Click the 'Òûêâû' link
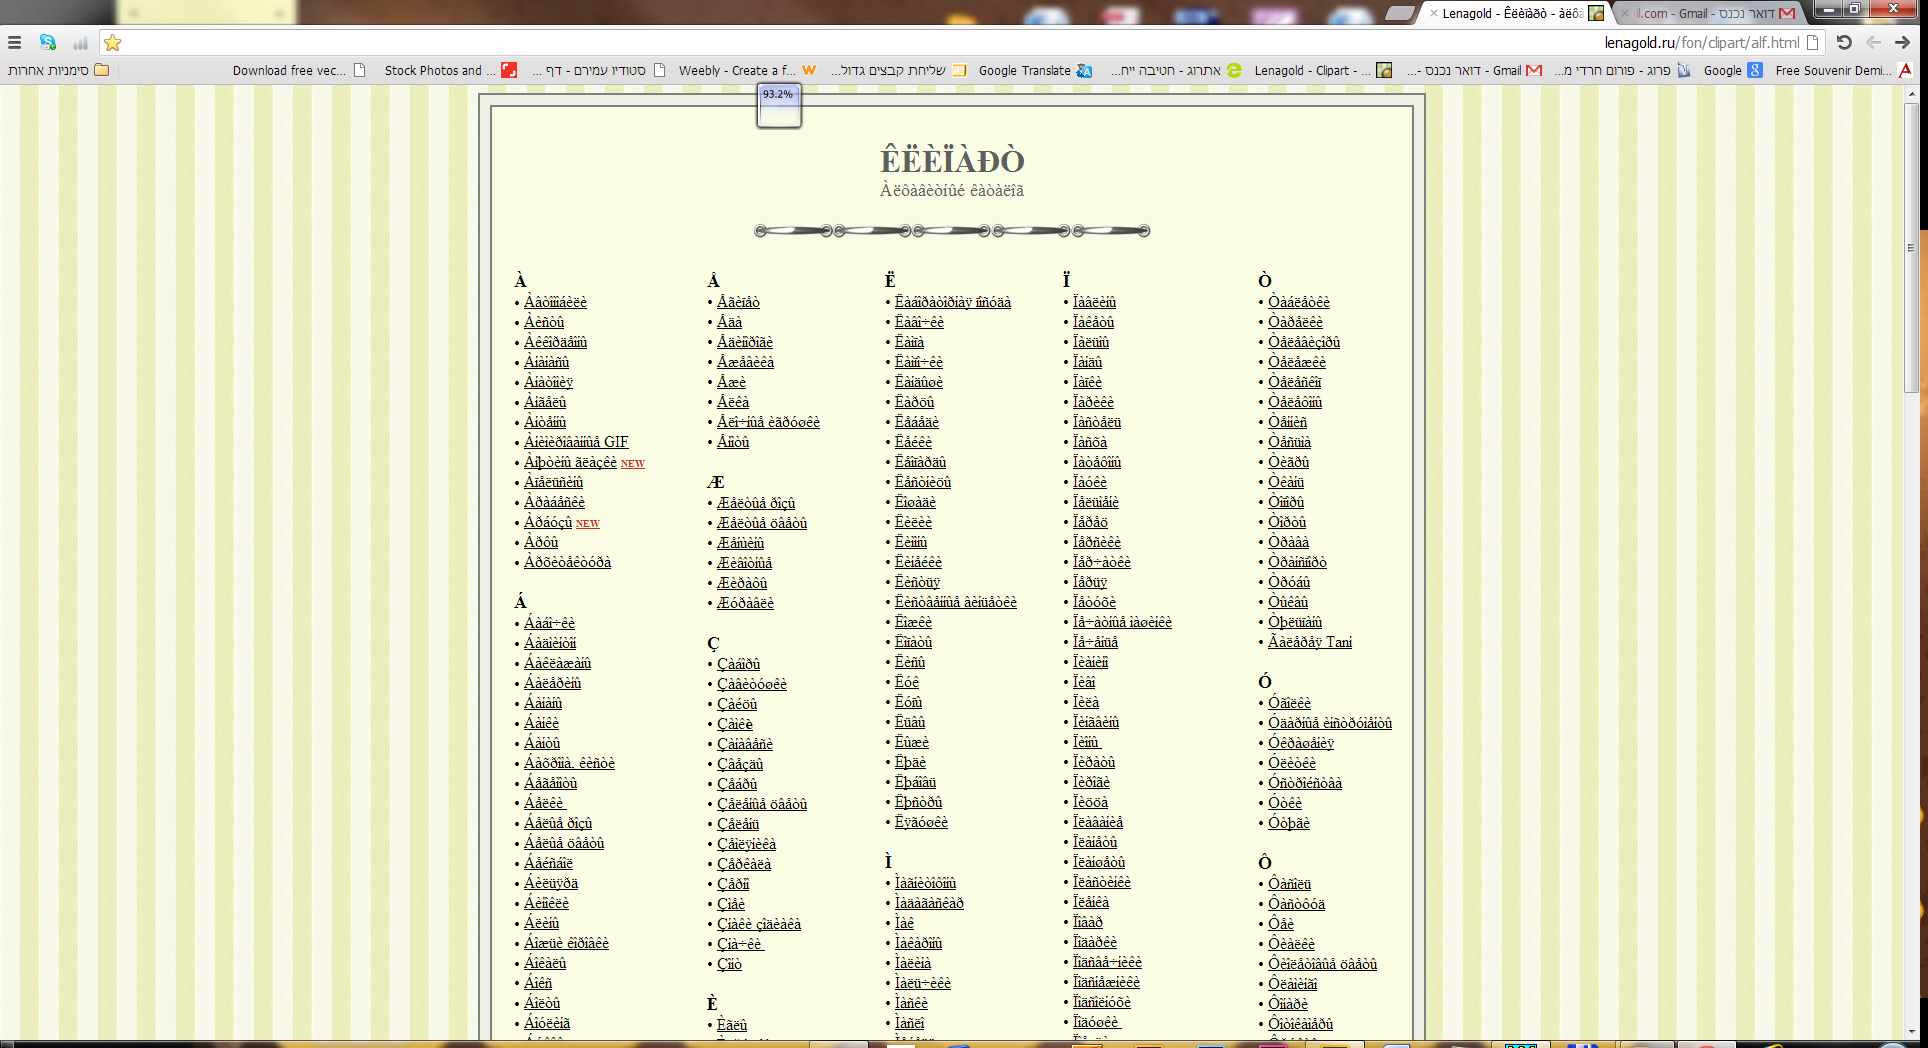The image size is (1928, 1048). [x=1288, y=602]
